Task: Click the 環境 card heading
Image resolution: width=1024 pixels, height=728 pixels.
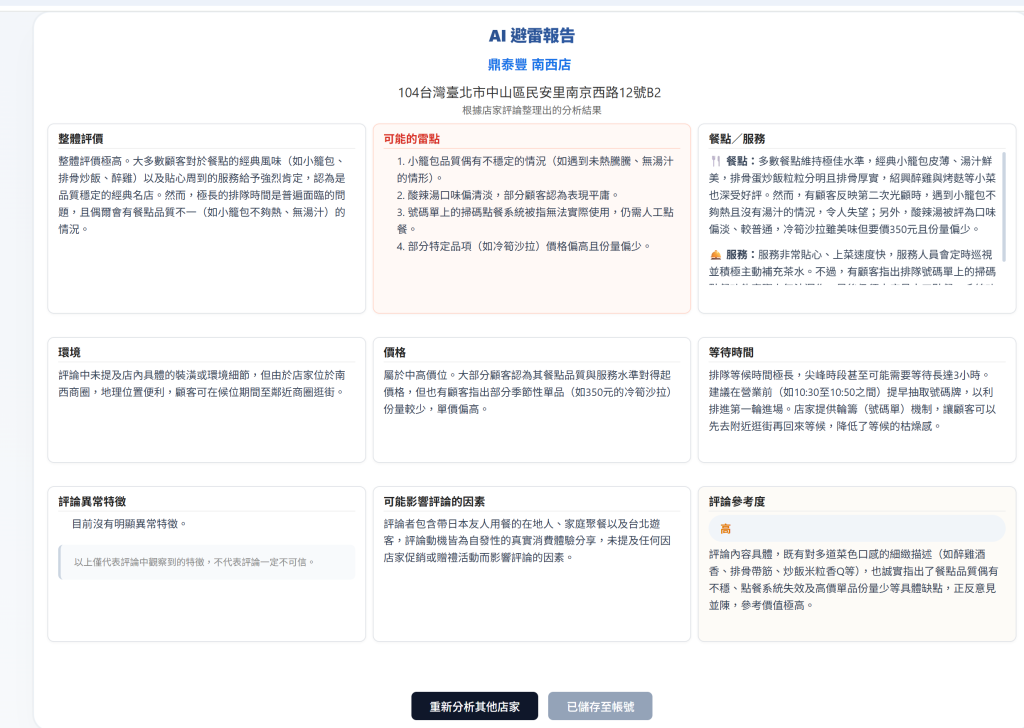Action: 70,353
